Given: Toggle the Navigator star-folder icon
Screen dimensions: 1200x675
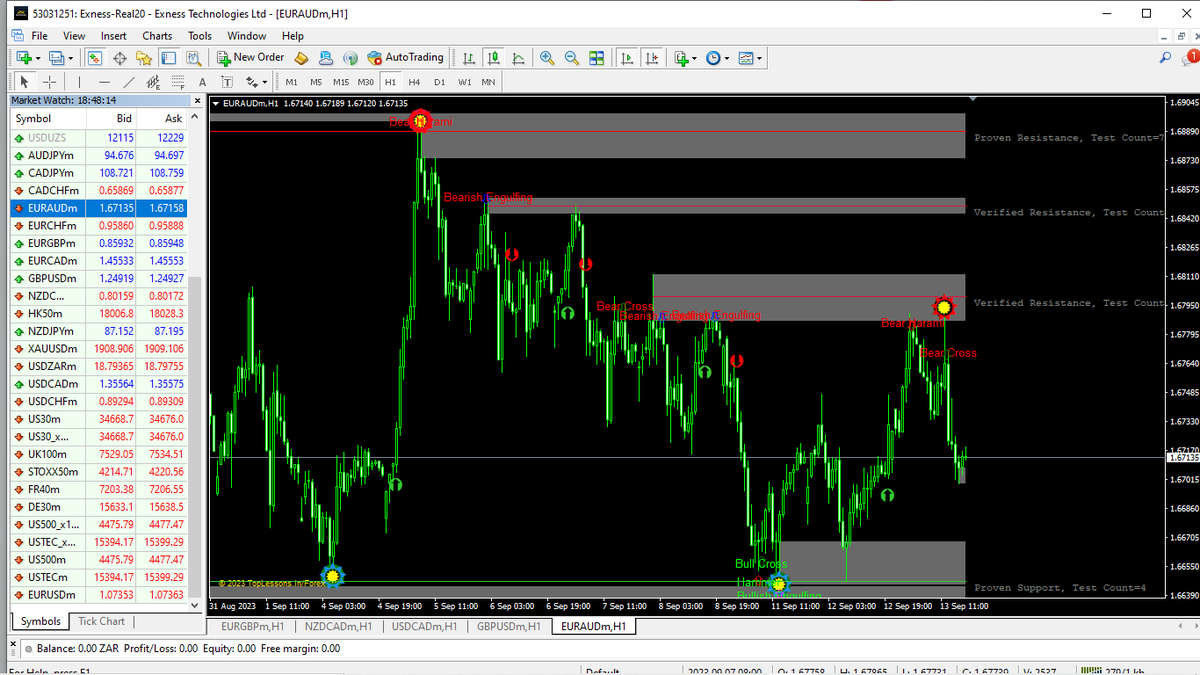Looking at the screenshot, I should [x=144, y=58].
